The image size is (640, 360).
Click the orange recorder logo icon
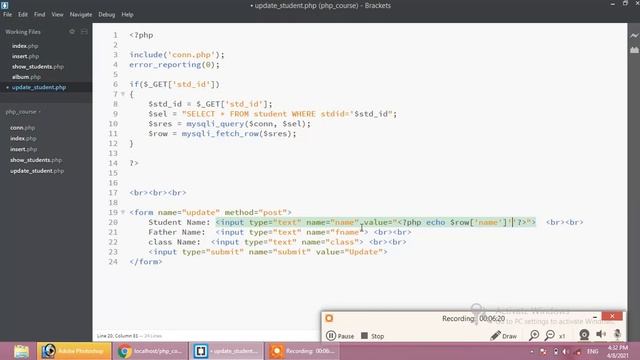[x=329, y=318]
